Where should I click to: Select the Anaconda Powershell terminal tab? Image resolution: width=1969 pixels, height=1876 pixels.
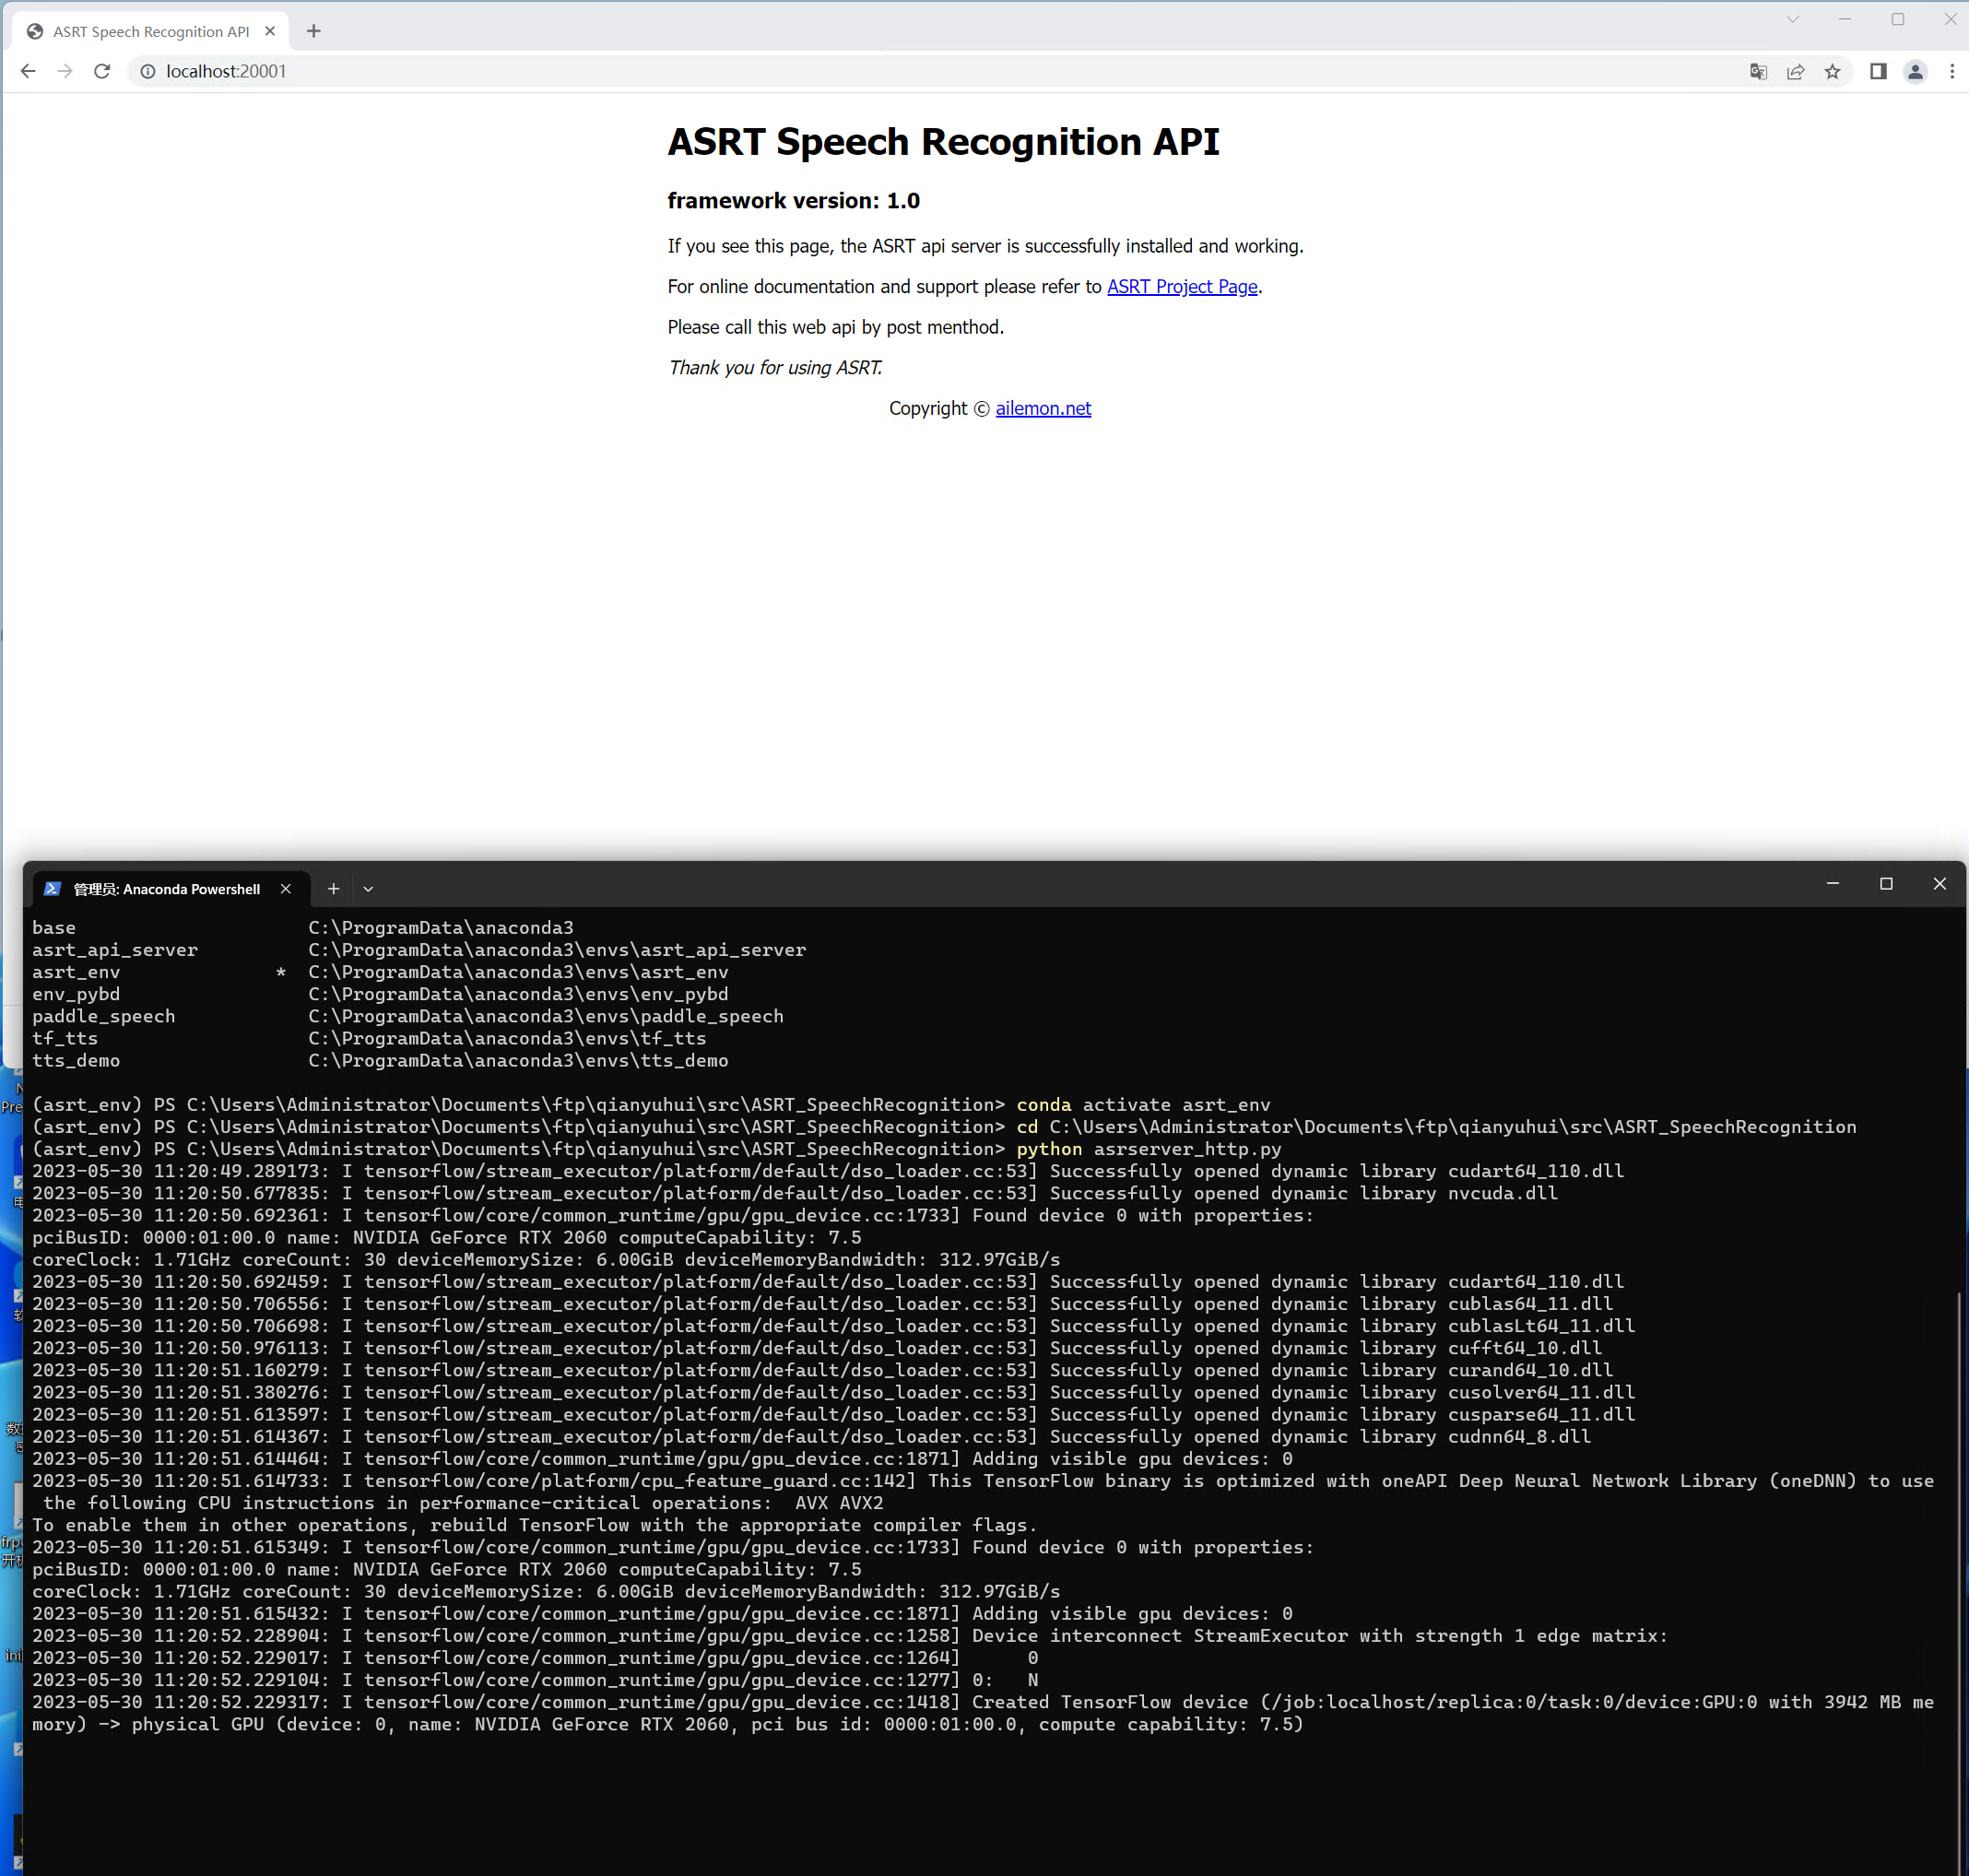point(165,888)
